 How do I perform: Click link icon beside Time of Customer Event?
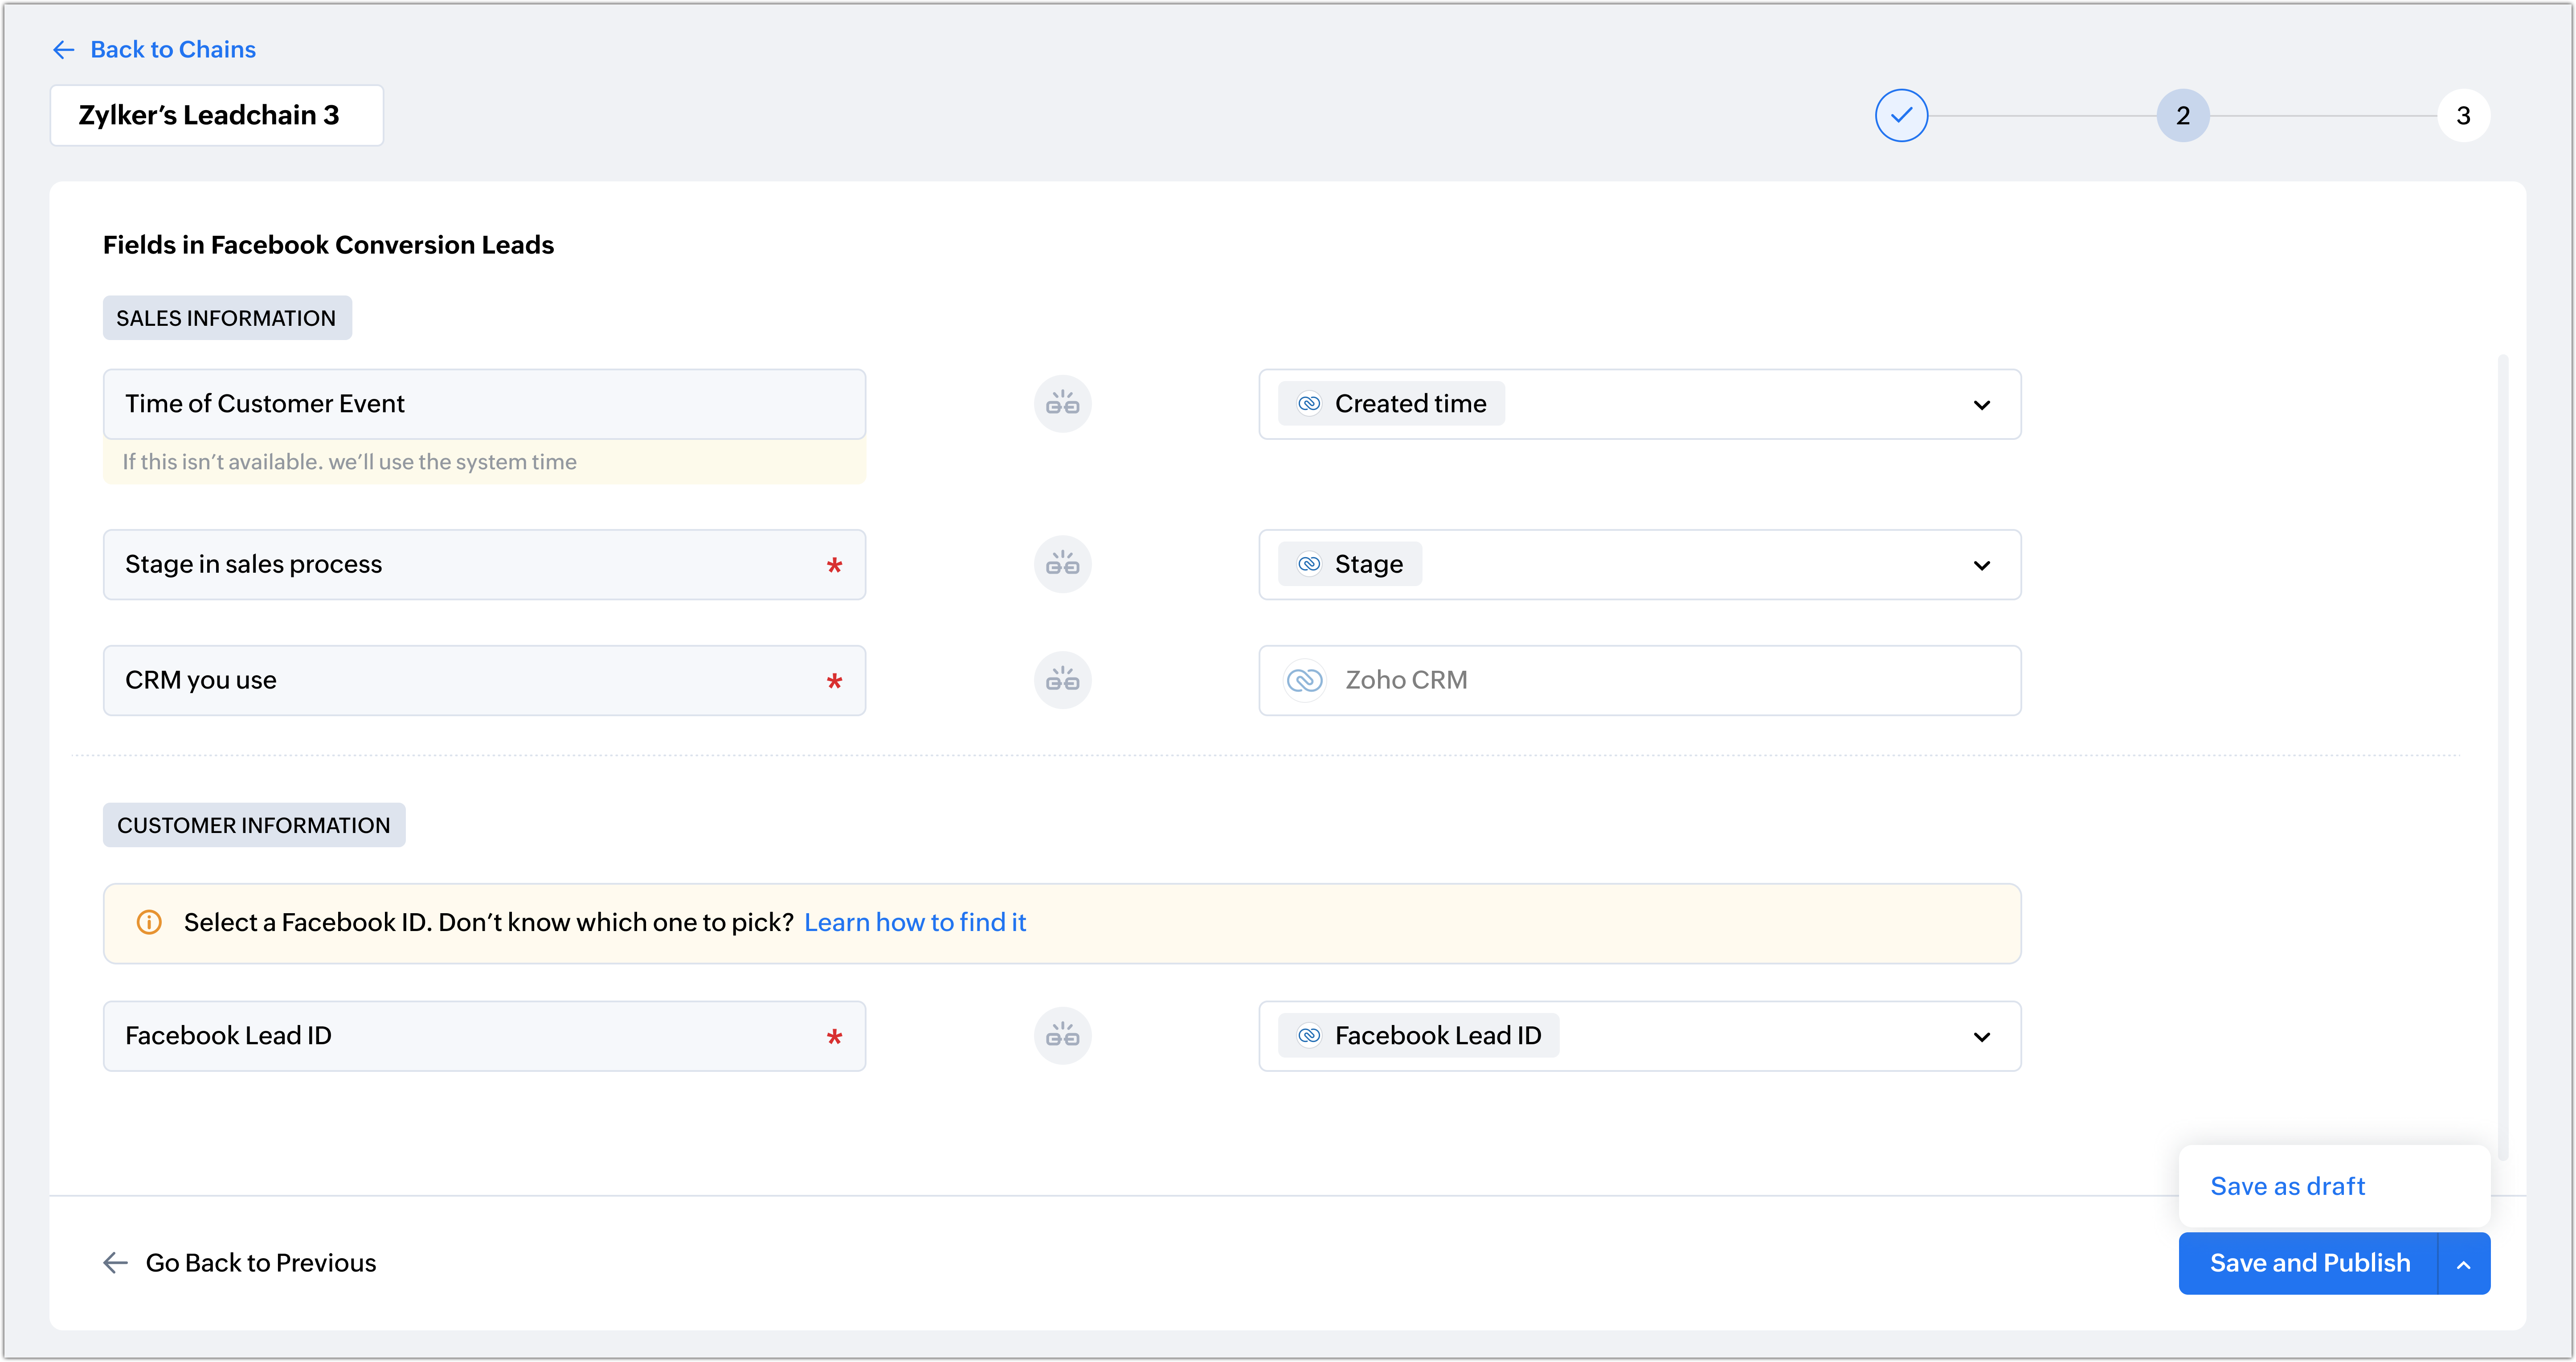(1062, 404)
